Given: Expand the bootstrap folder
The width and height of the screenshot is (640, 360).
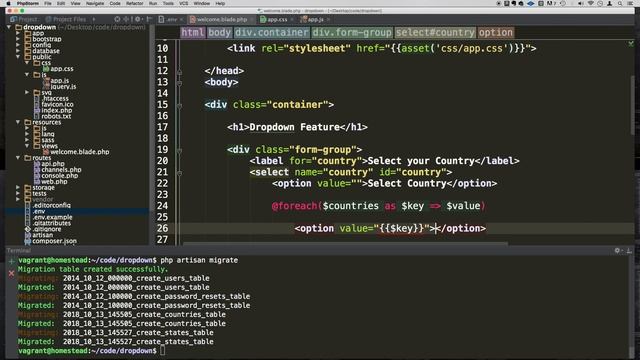Looking at the screenshot, I should (18, 39).
